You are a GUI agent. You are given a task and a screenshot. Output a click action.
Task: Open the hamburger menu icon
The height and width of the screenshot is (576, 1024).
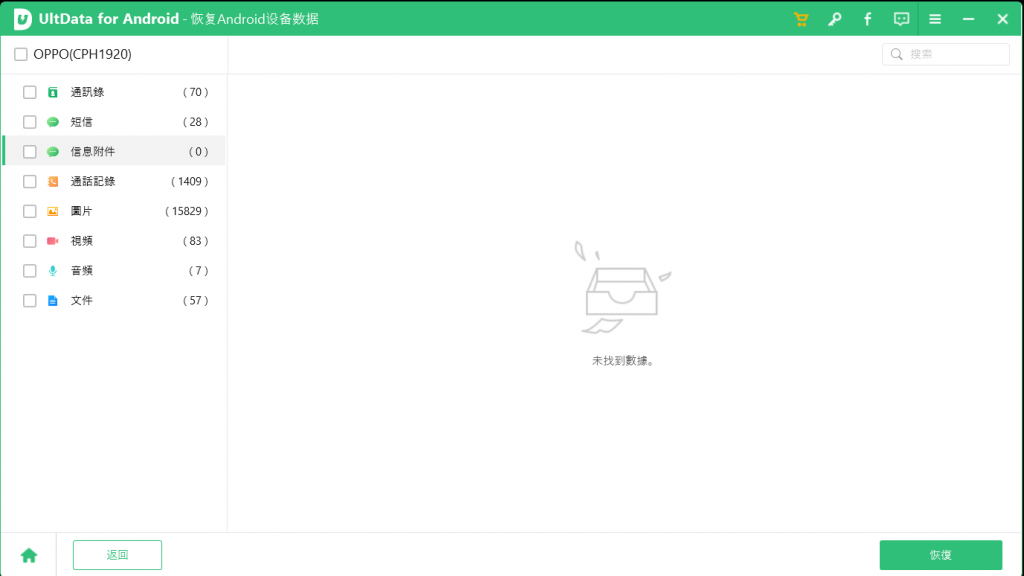coord(935,19)
